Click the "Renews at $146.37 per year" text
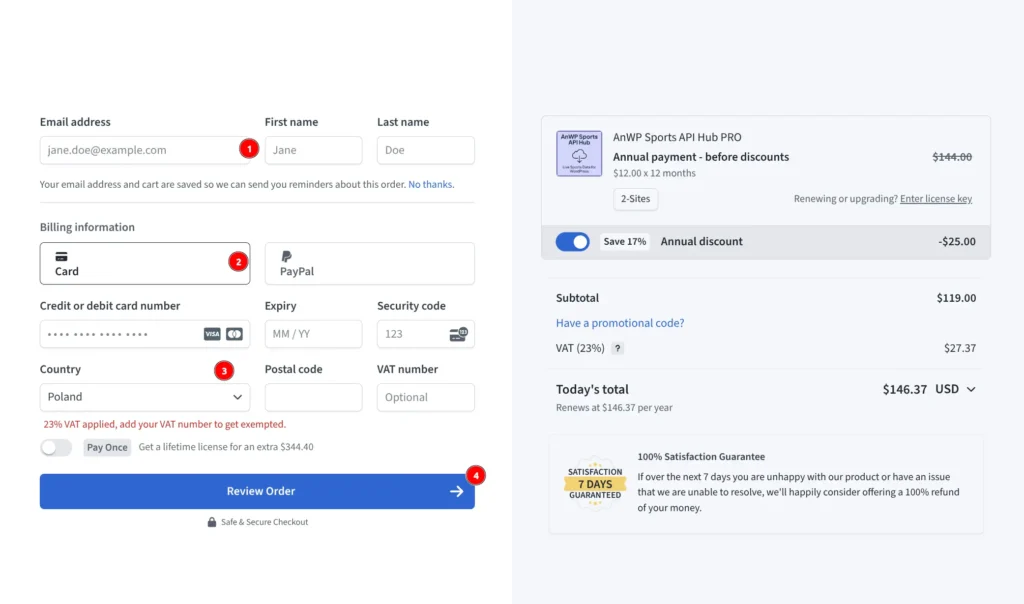The width and height of the screenshot is (1024, 604). [614, 407]
